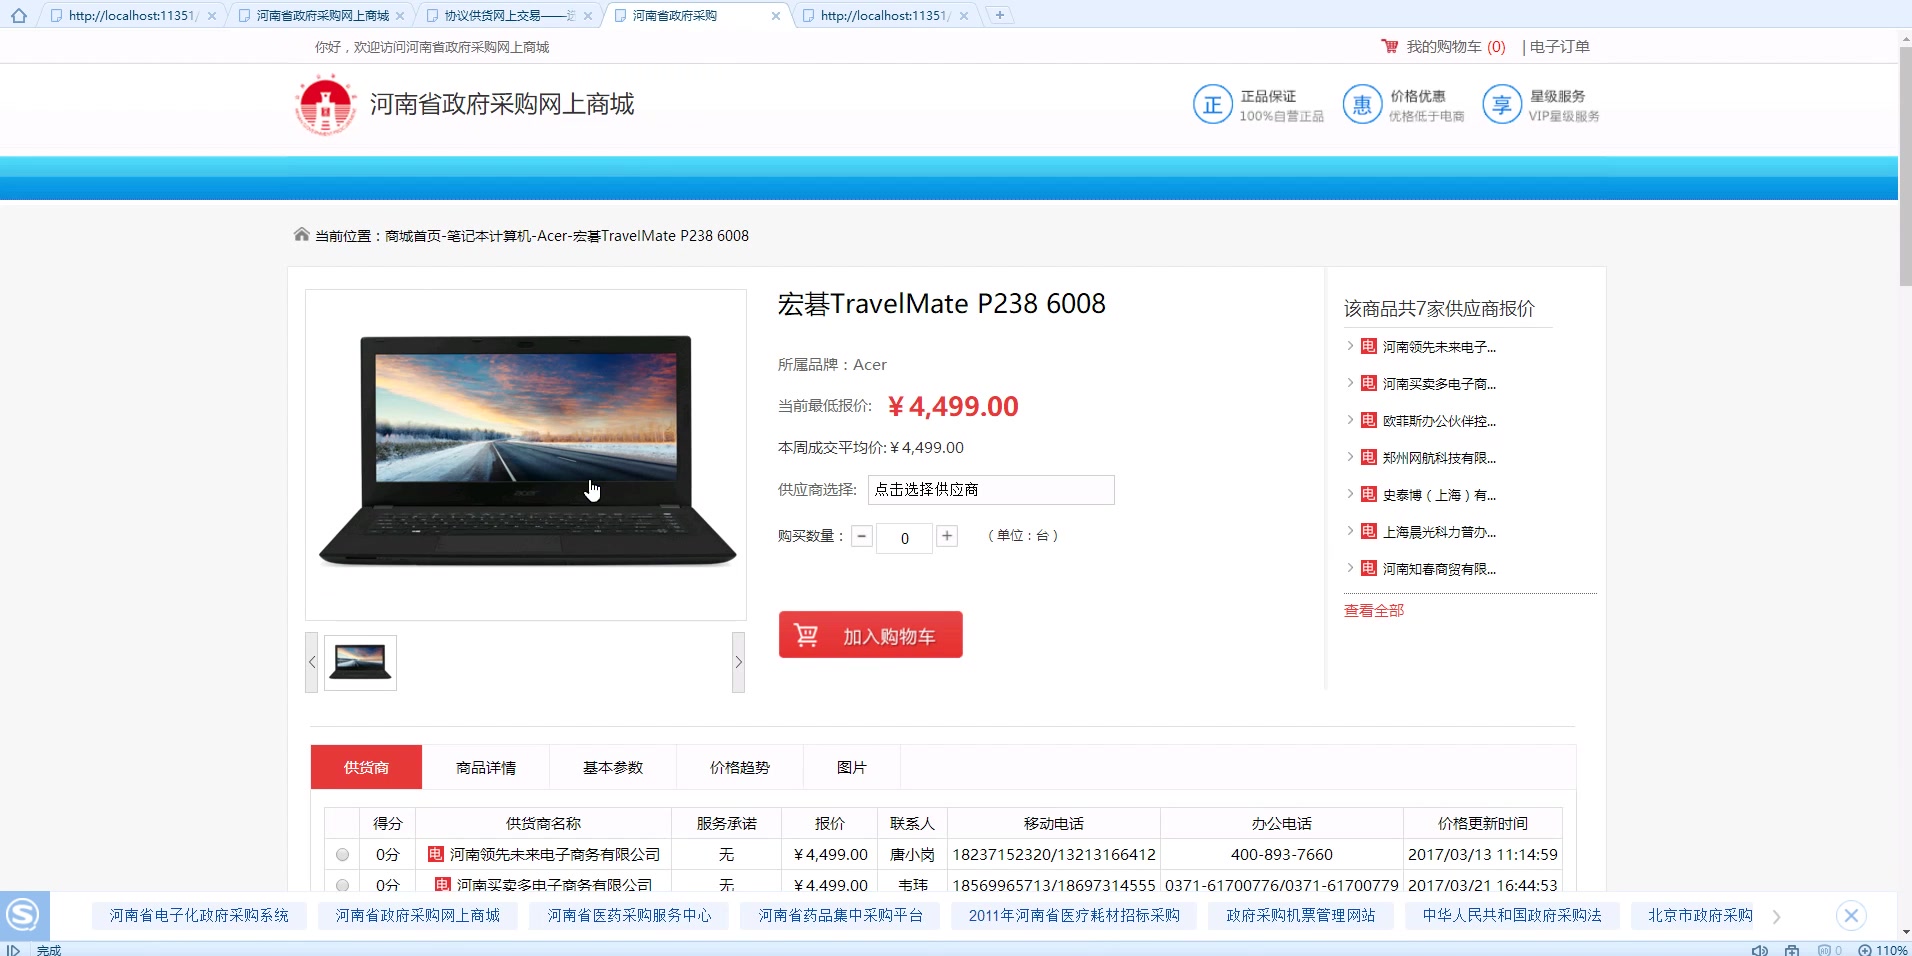Screen dimensions: 1912x956
Task: Click the 价格优惠 惠 circle icon
Action: coord(1361,105)
